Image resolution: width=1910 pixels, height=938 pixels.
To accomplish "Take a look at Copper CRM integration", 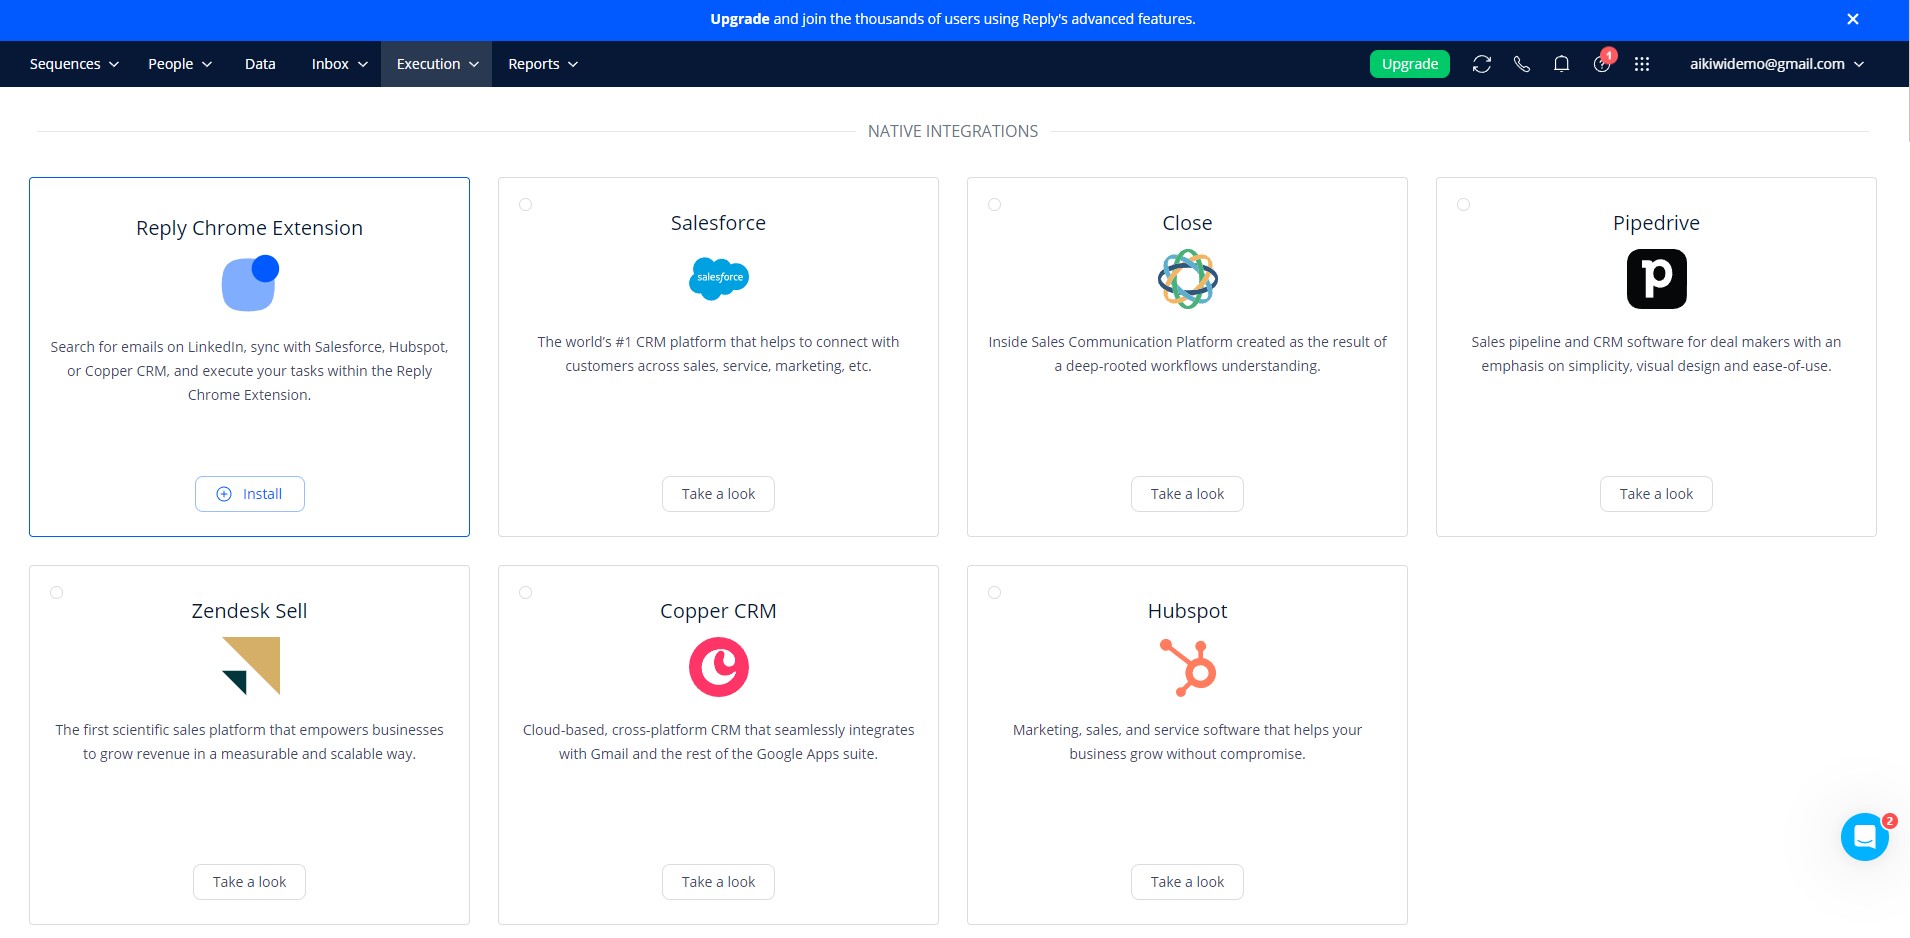I will (x=719, y=882).
